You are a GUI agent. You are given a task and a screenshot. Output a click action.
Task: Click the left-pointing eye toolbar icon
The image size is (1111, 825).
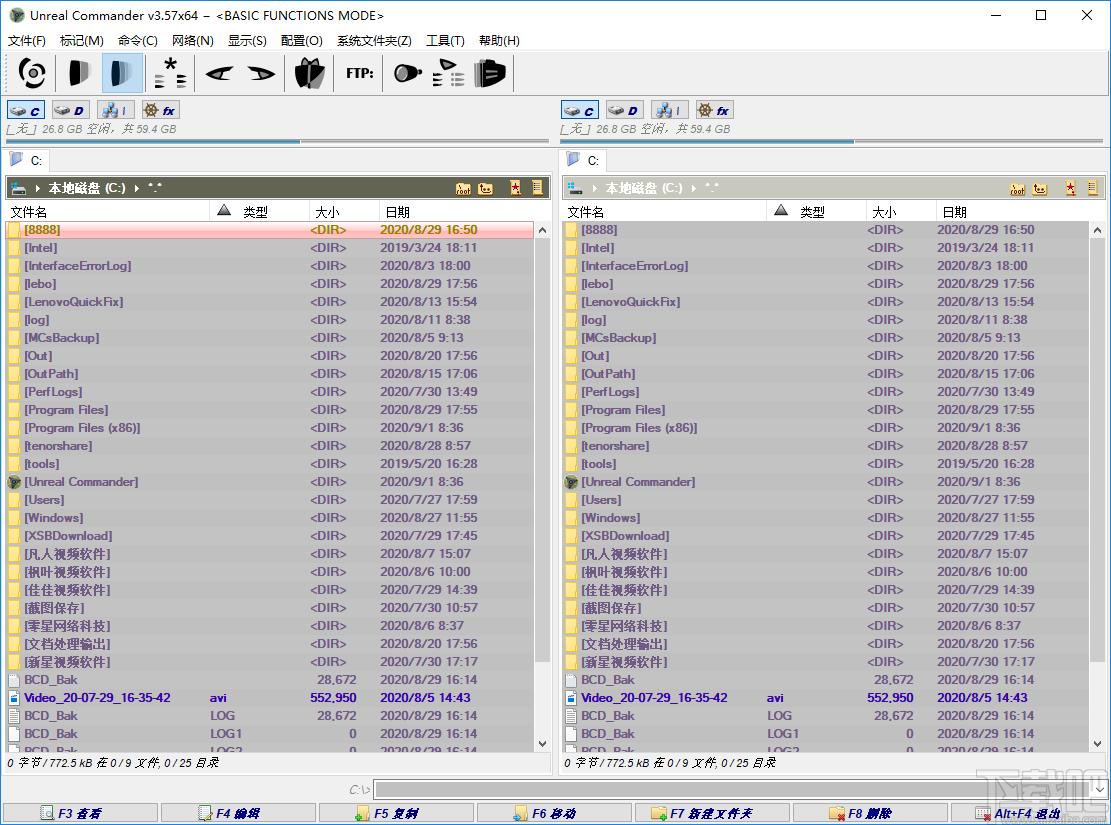[219, 73]
